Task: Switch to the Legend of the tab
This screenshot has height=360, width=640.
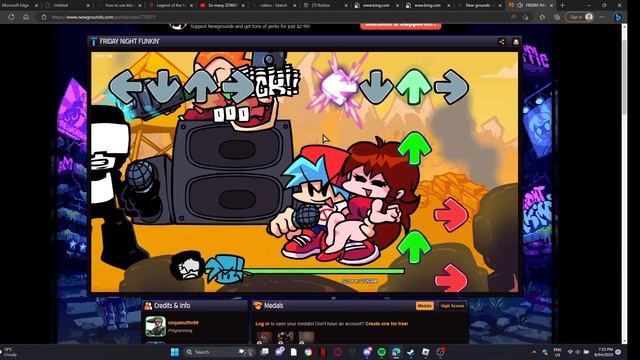Action: pyautogui.click(x=170, y=5)
